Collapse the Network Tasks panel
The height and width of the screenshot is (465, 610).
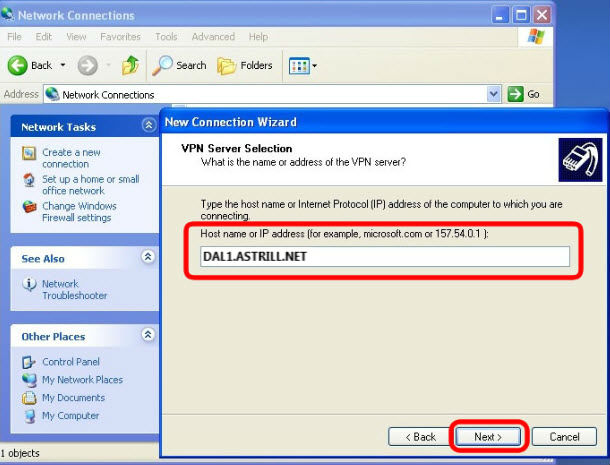148,125
